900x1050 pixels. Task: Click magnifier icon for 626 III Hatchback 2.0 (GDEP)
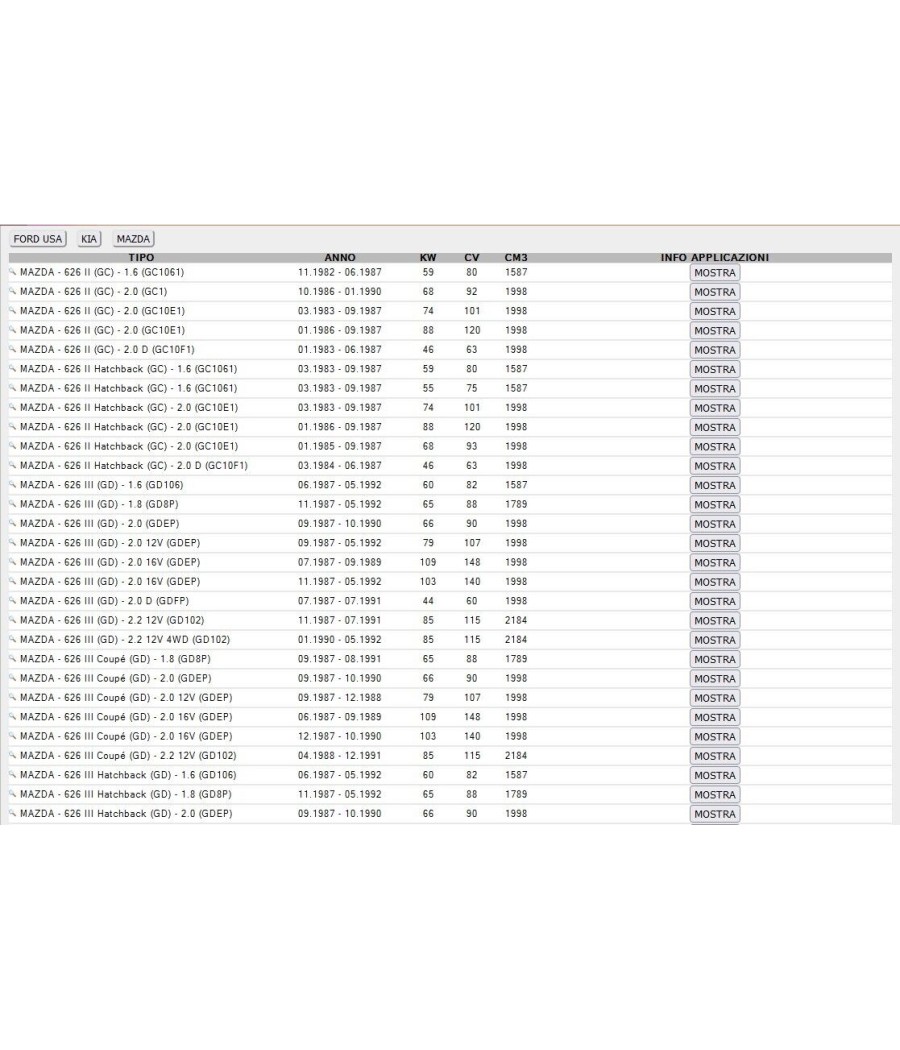(13, 814)
